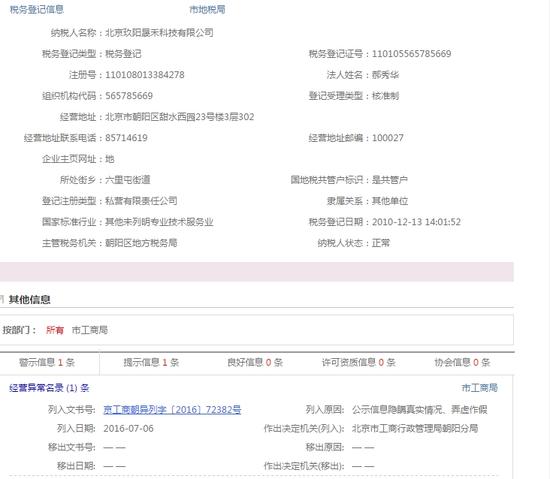Open the 税务登记信息 section heading

(x=37, y=9)
